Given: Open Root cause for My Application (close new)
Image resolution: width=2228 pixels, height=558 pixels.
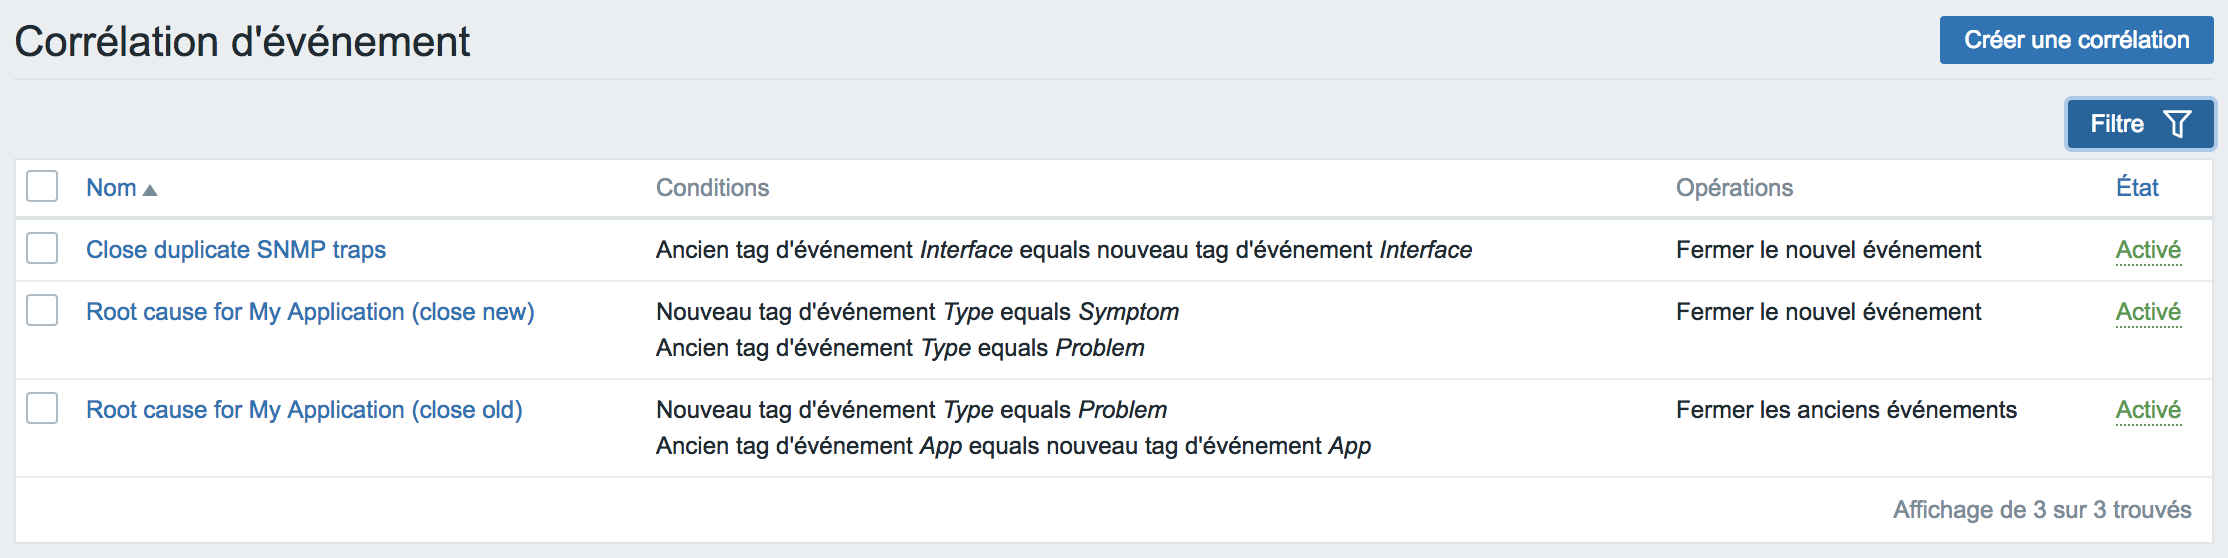Looking at the screenshot, I should (x=310, y=312).
